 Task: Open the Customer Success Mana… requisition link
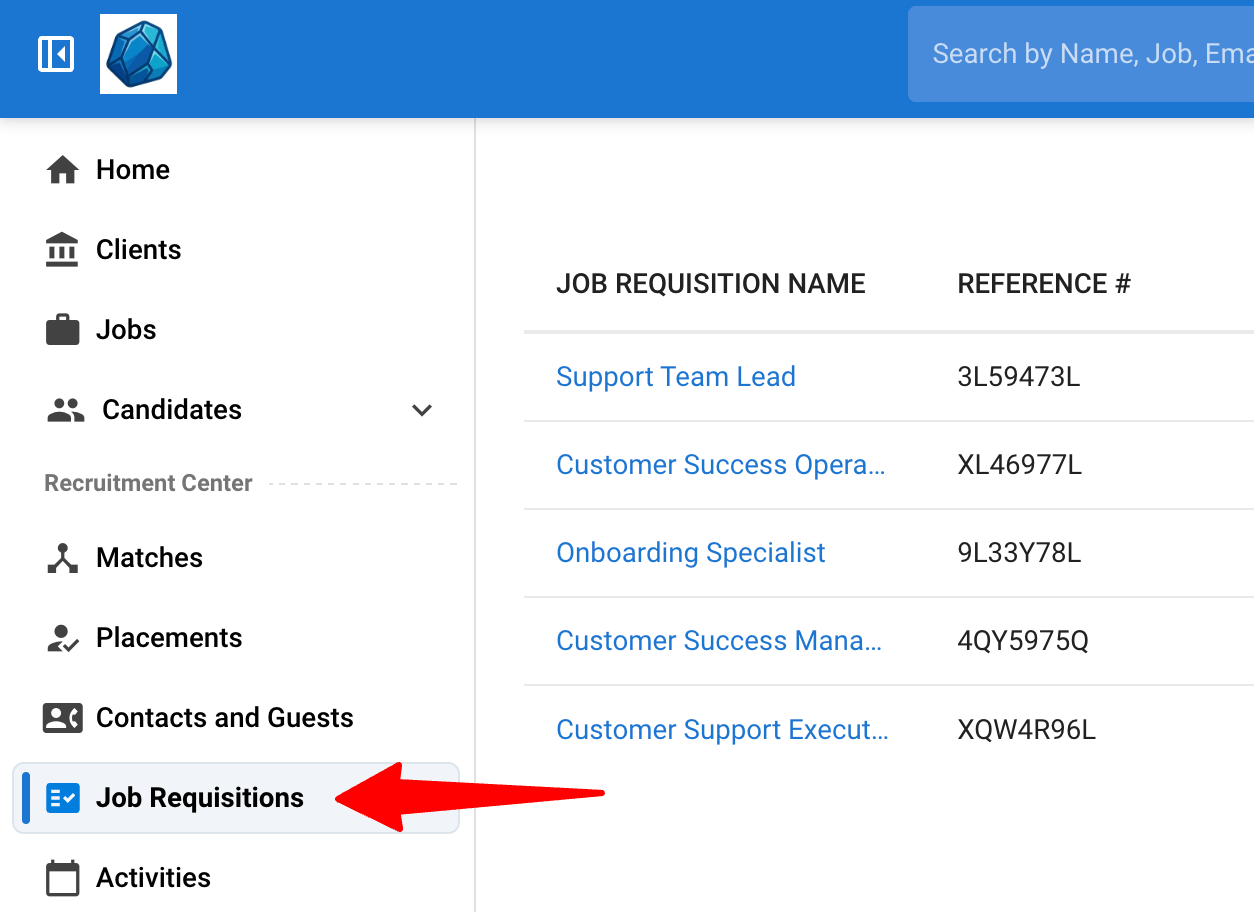tap(719, 641)
